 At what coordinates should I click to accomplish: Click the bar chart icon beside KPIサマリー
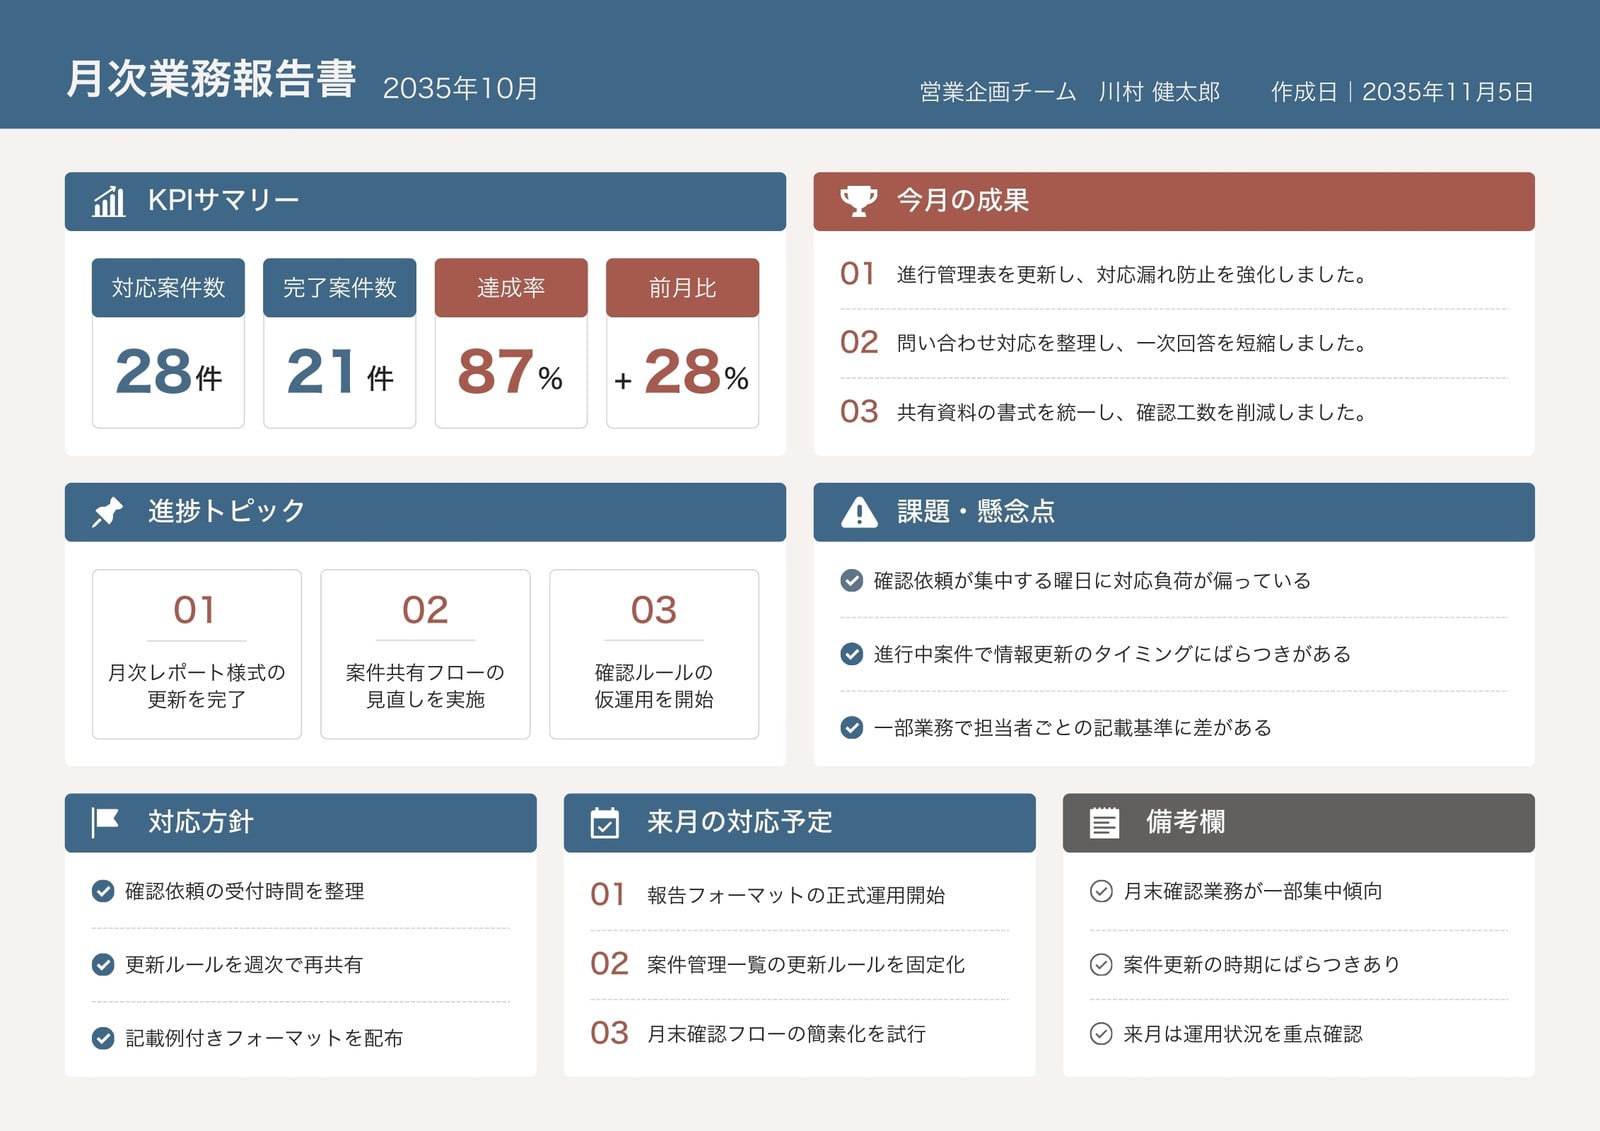(x=109, y=201)
